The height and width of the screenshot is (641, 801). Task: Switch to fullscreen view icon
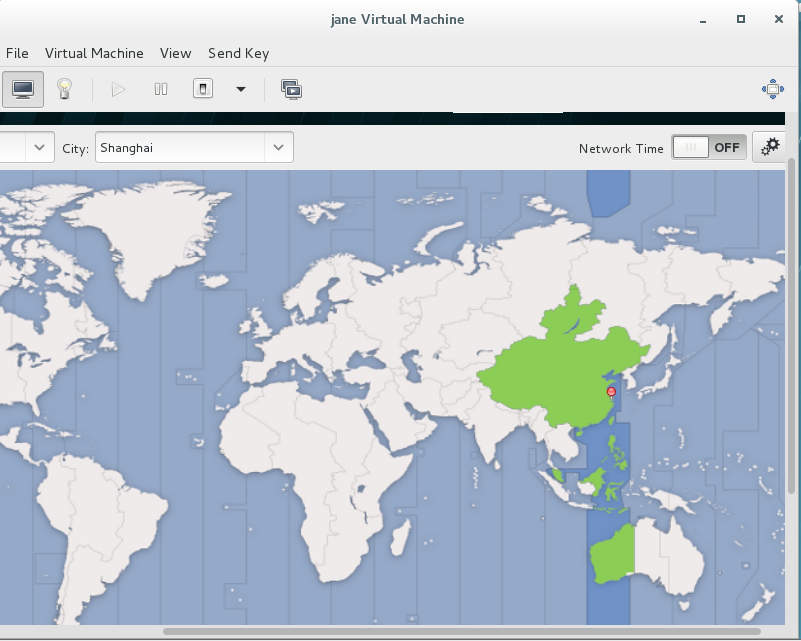click(773, 89)
